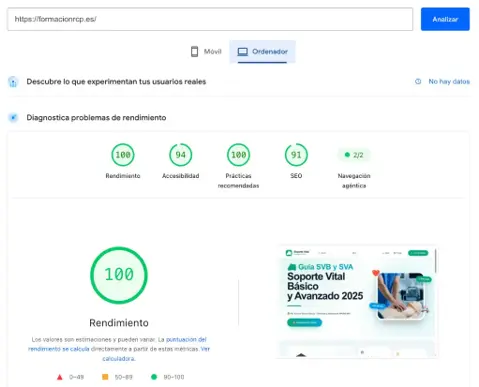Click the large Rendimiento title text

119,323
